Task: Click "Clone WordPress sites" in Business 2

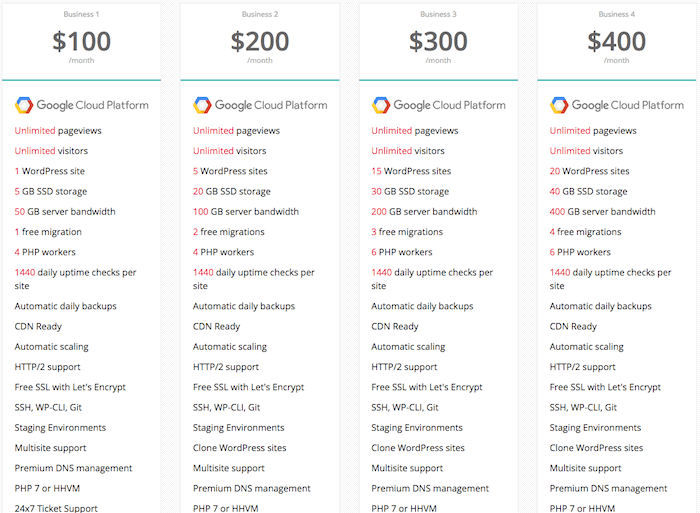Action: [239, 448]
